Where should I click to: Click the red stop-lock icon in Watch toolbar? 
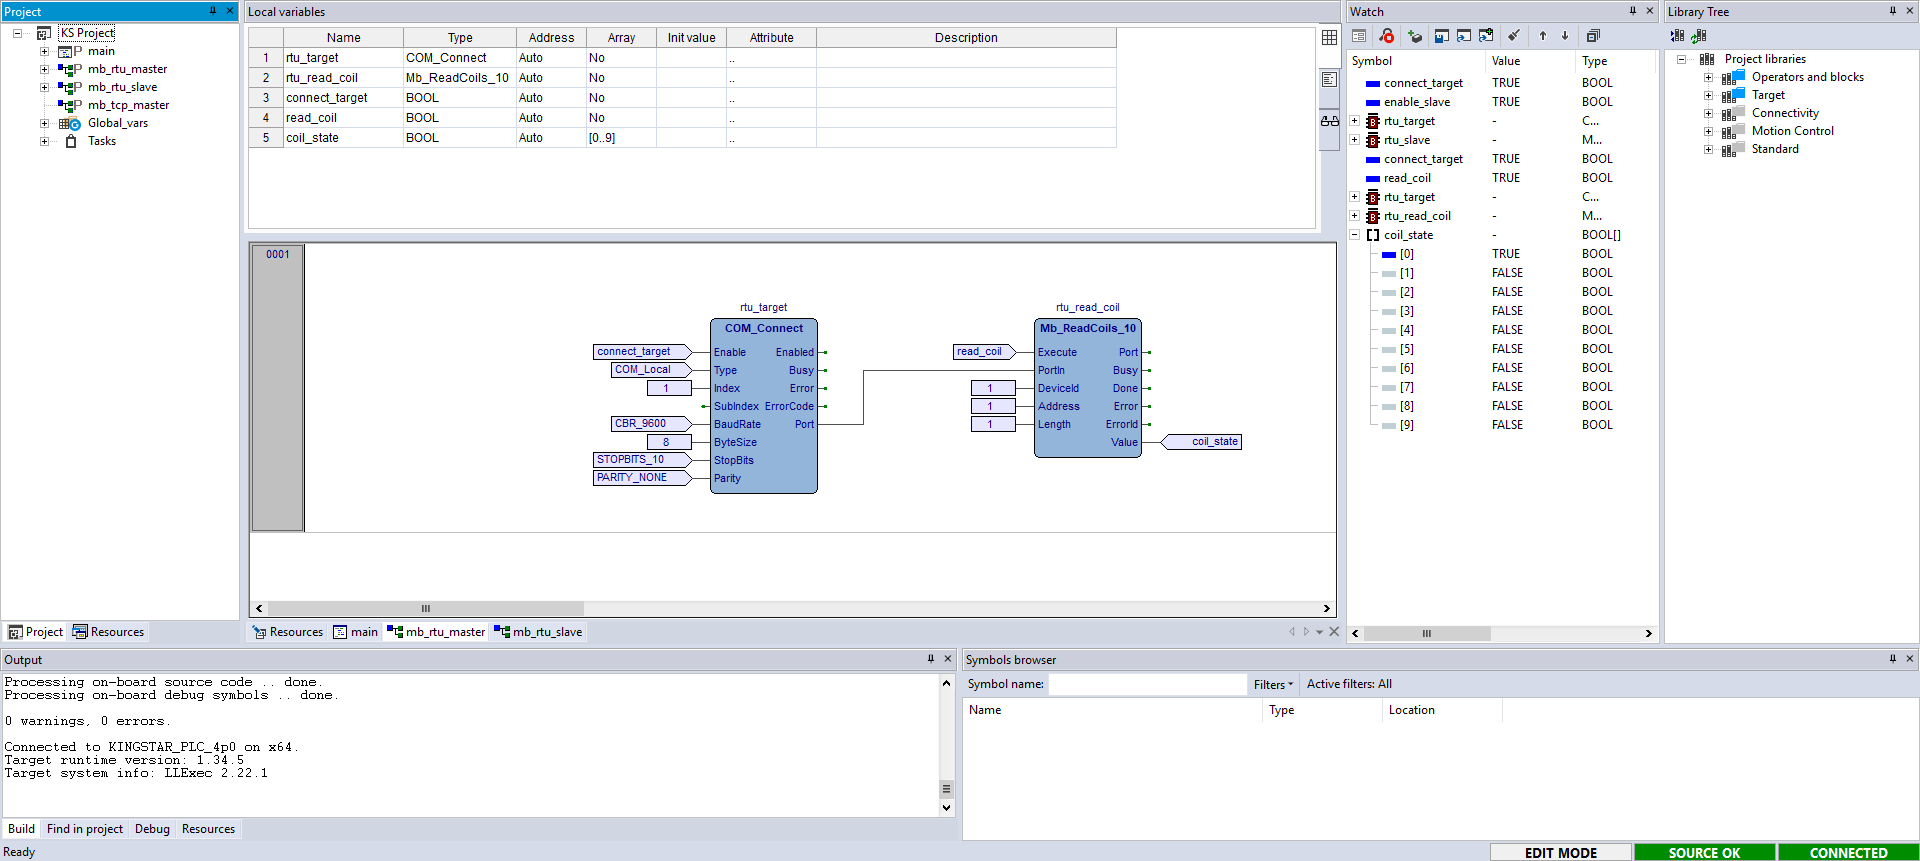coord(1386,36)
